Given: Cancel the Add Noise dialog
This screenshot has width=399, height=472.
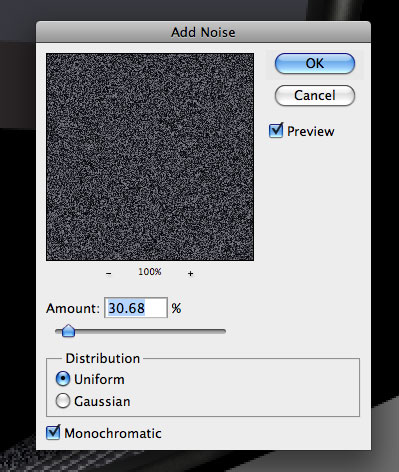Looking at the screenshot, I should click(315, 96).
